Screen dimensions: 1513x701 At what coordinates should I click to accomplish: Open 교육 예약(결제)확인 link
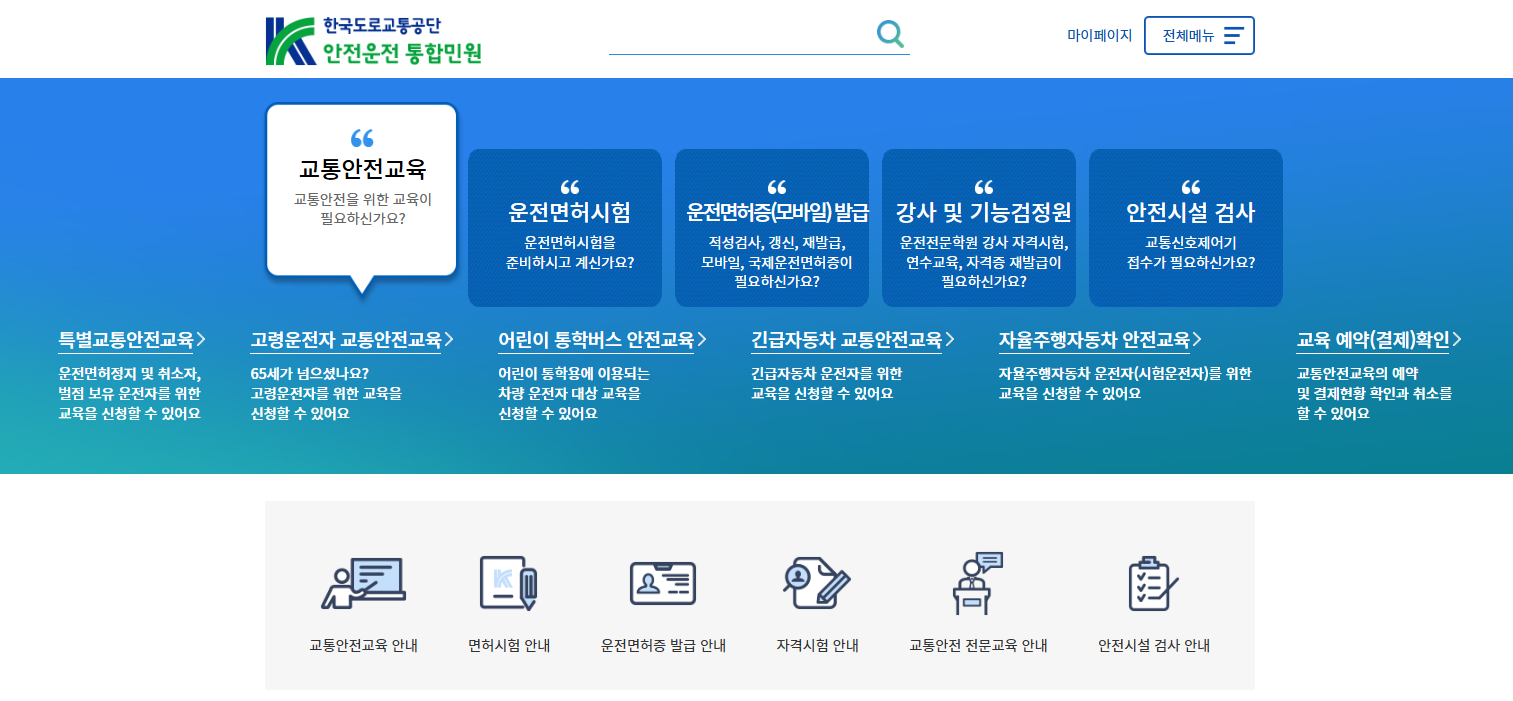[1373, 340]
